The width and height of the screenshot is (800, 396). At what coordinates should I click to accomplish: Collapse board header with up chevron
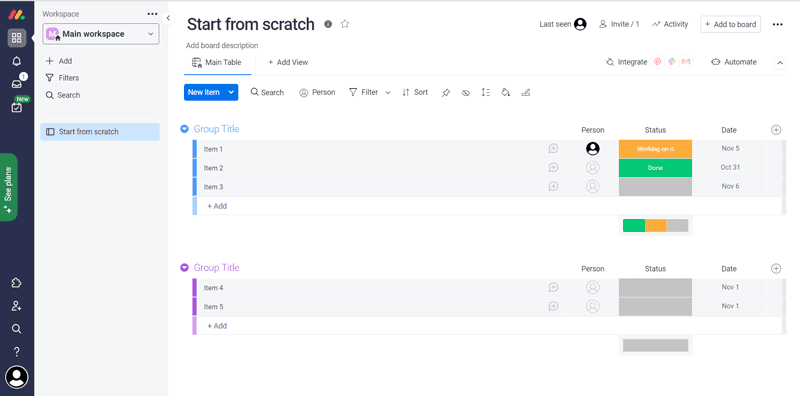pyautogui.click(x=780, y=63)
